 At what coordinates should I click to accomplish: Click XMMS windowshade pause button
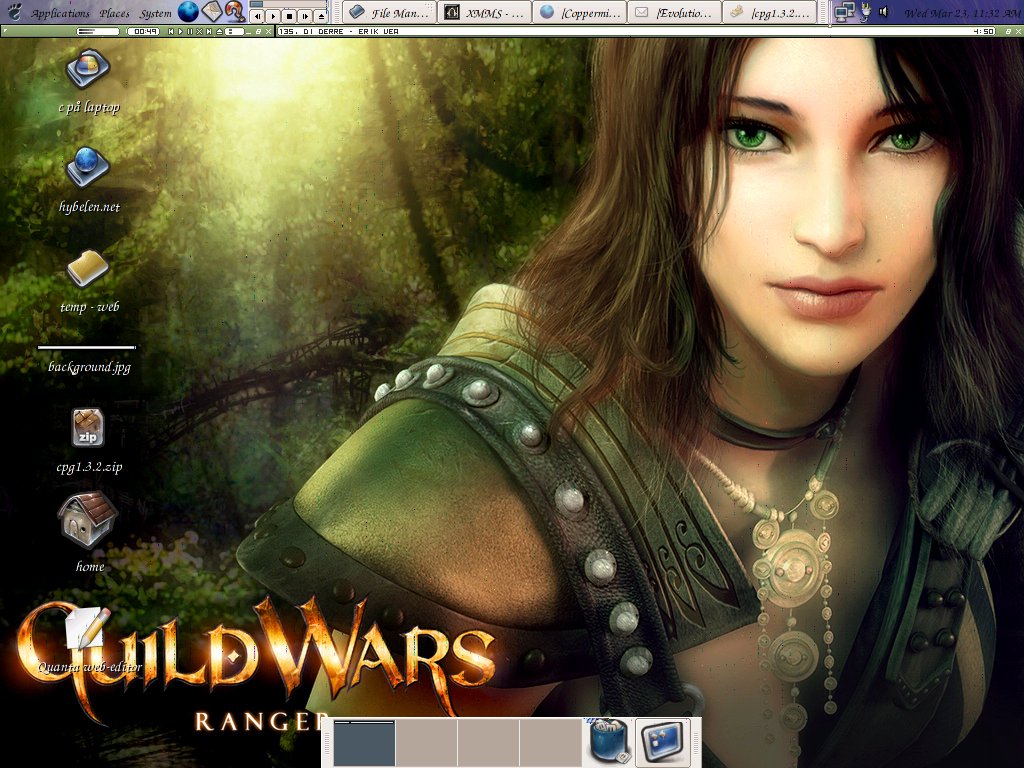[x=190, y=31]
